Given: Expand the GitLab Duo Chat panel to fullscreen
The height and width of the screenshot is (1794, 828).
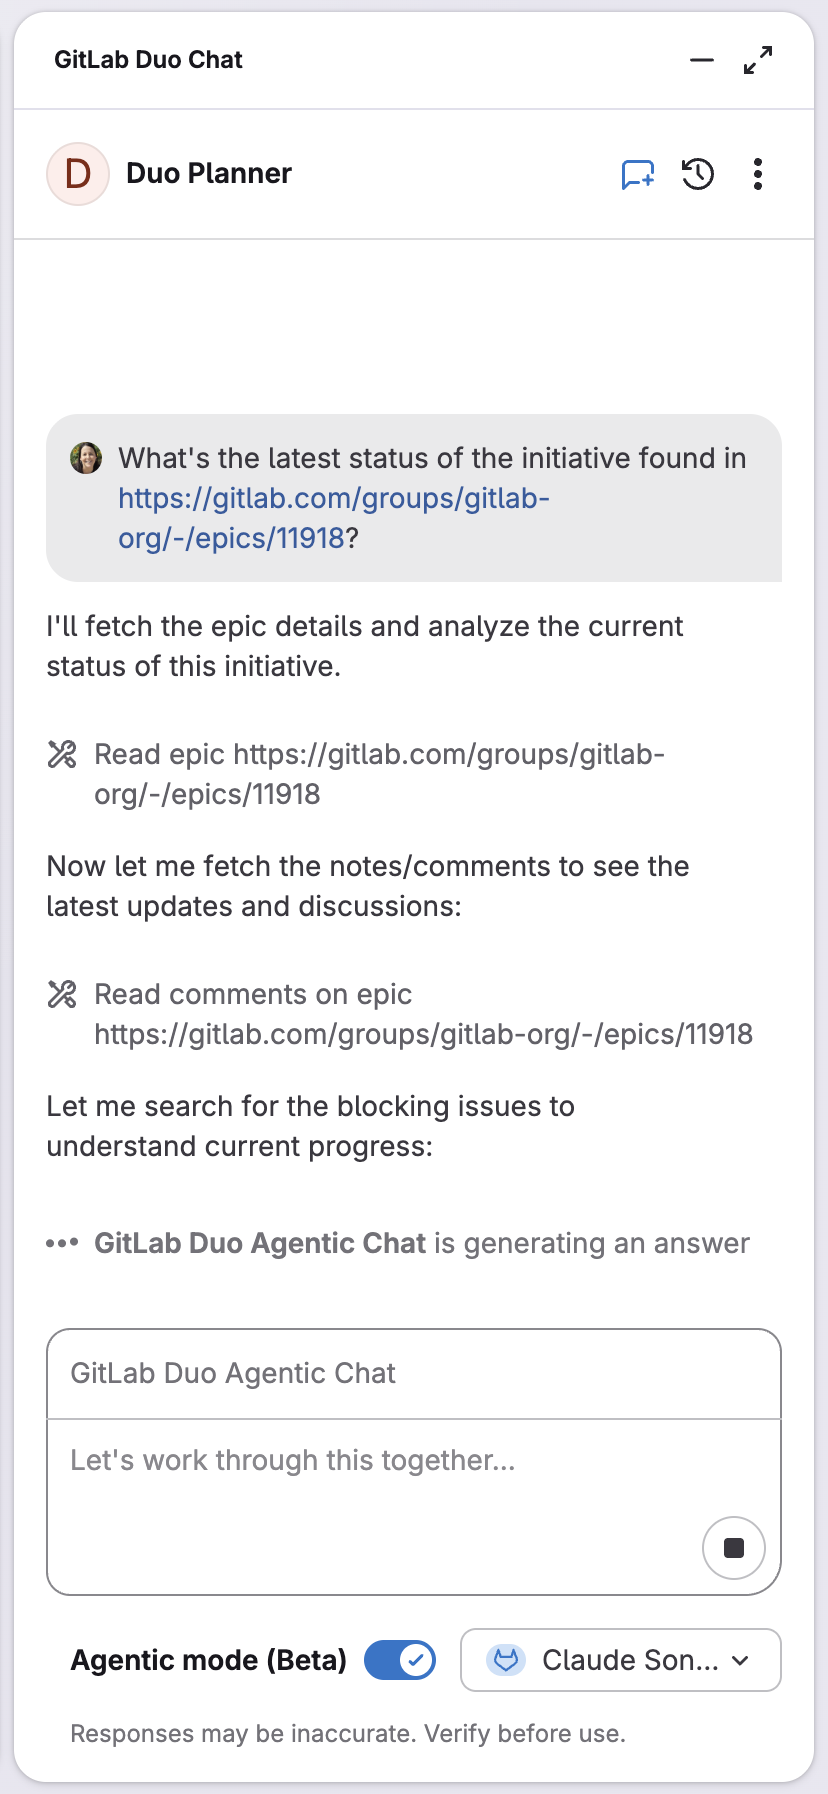Looking at the screenshot, I should 758,59.
